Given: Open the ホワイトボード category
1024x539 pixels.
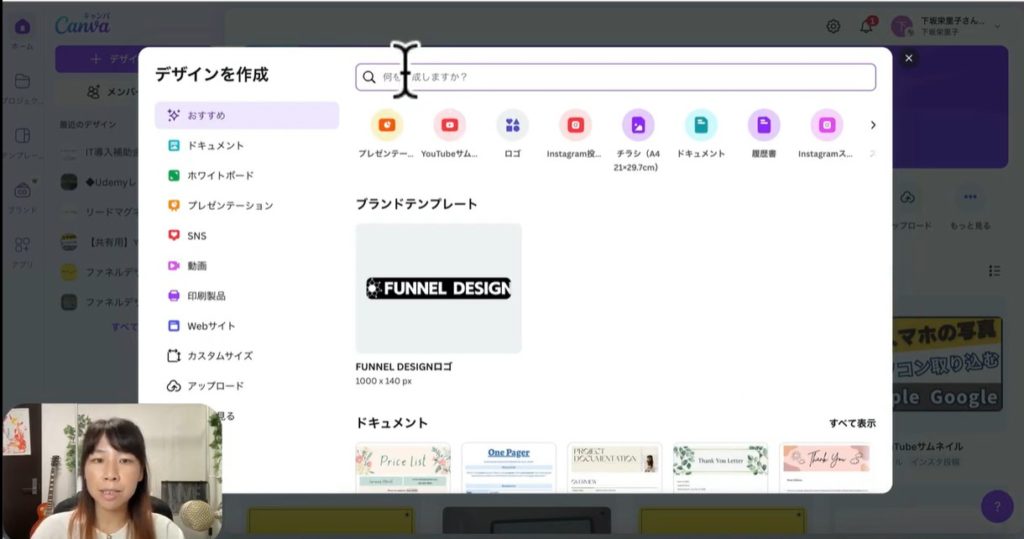Looking at the screenshot, I should 220,175.
